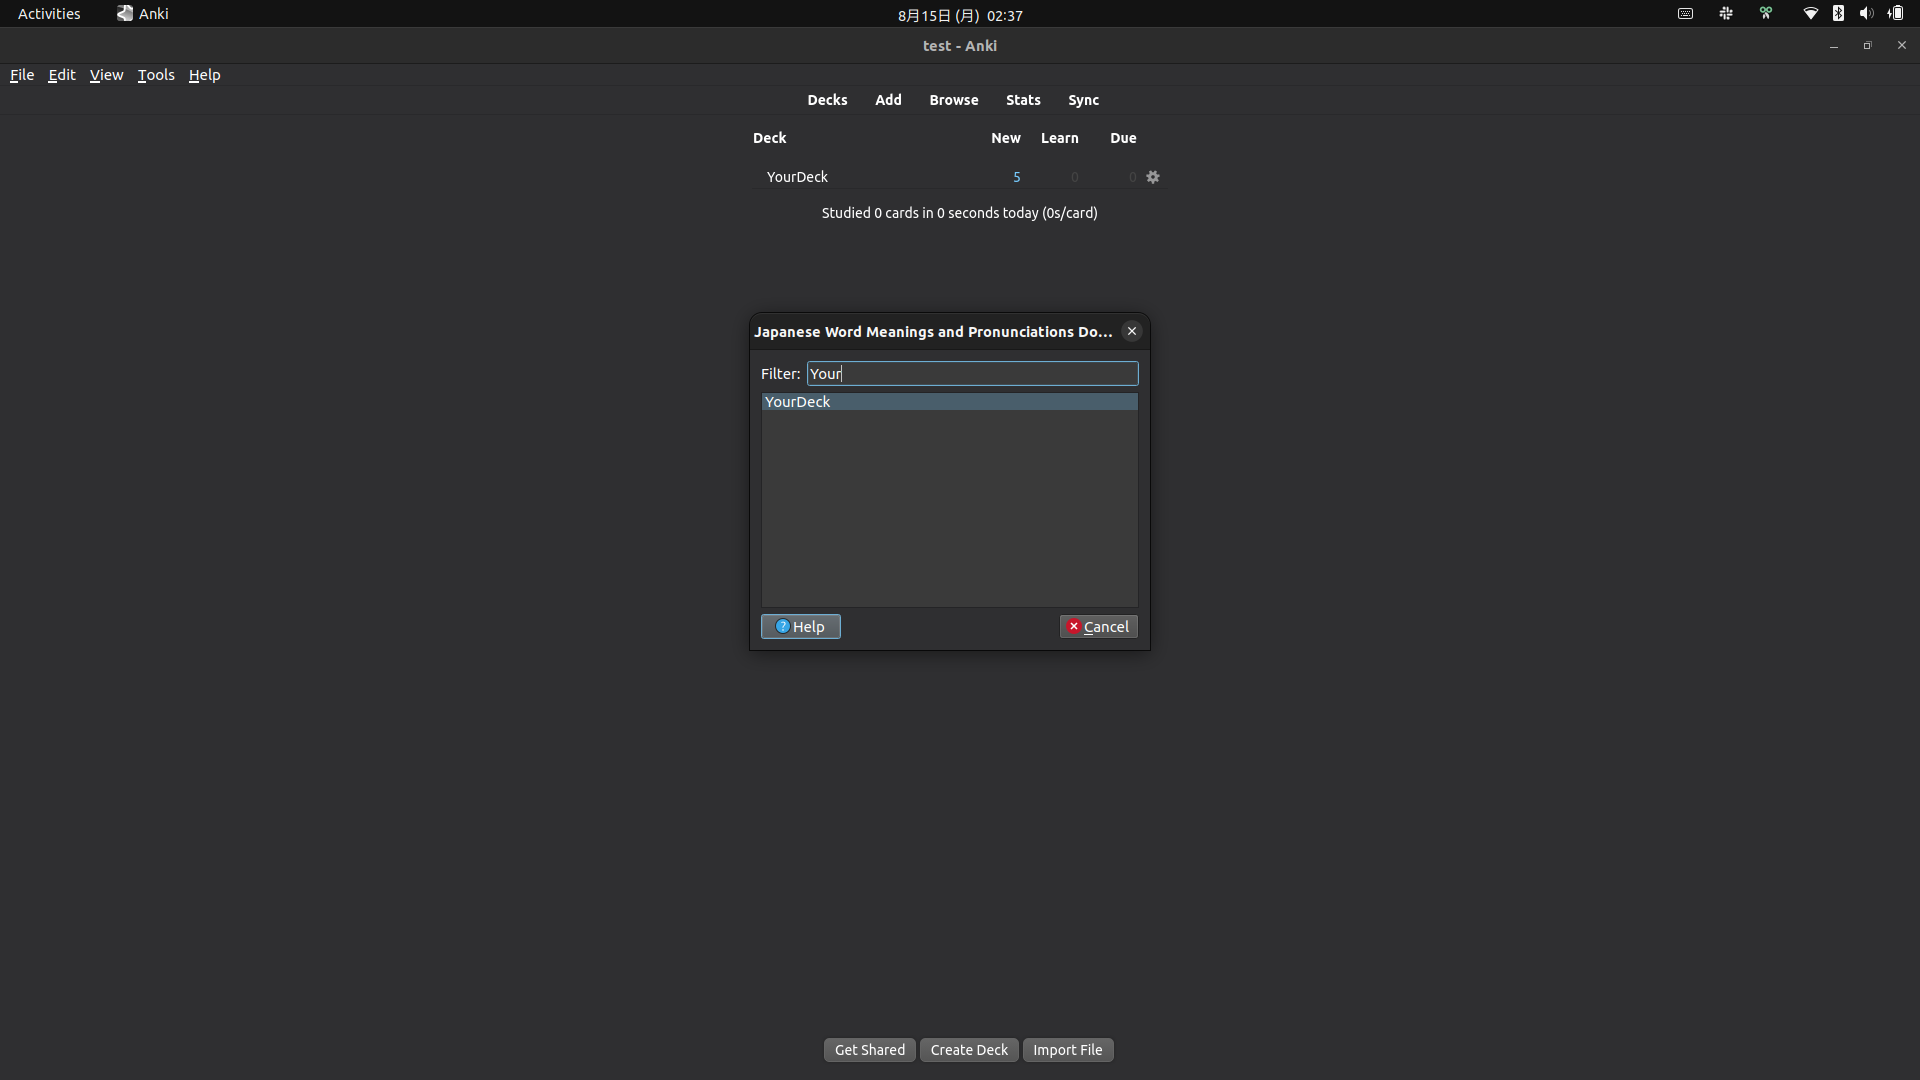Click the Bluetooth icon in the system tray
The width and height of the screenshot is (1920, 1080).
[1838, 13]
